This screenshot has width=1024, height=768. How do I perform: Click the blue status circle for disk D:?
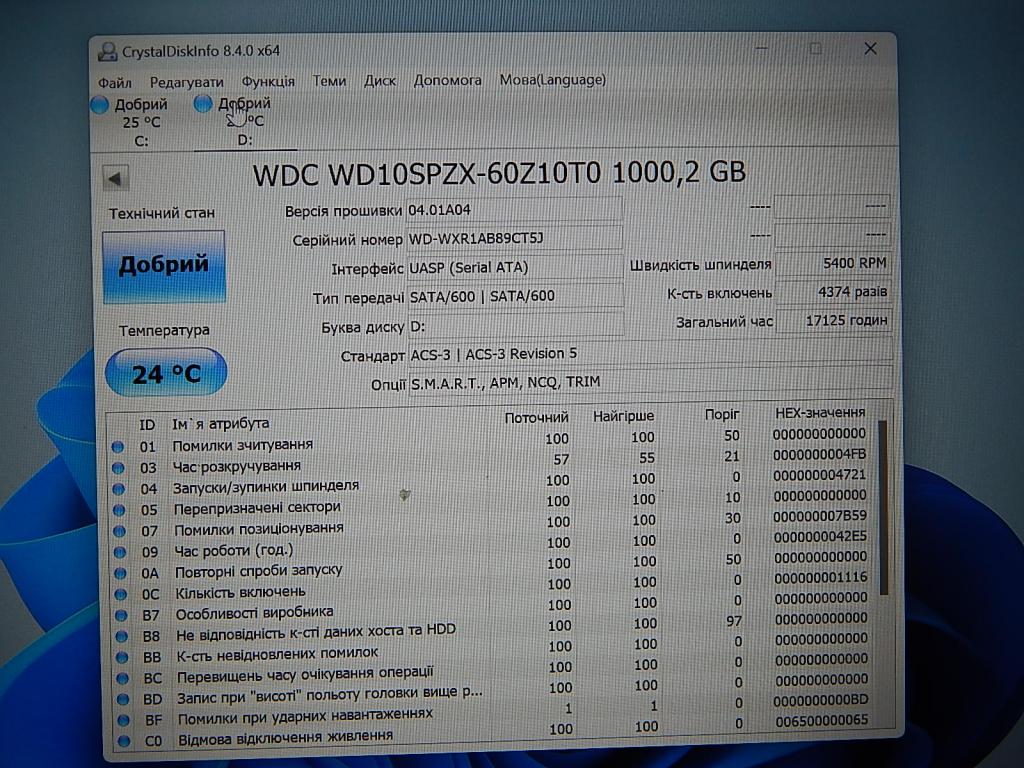point(203,103)
